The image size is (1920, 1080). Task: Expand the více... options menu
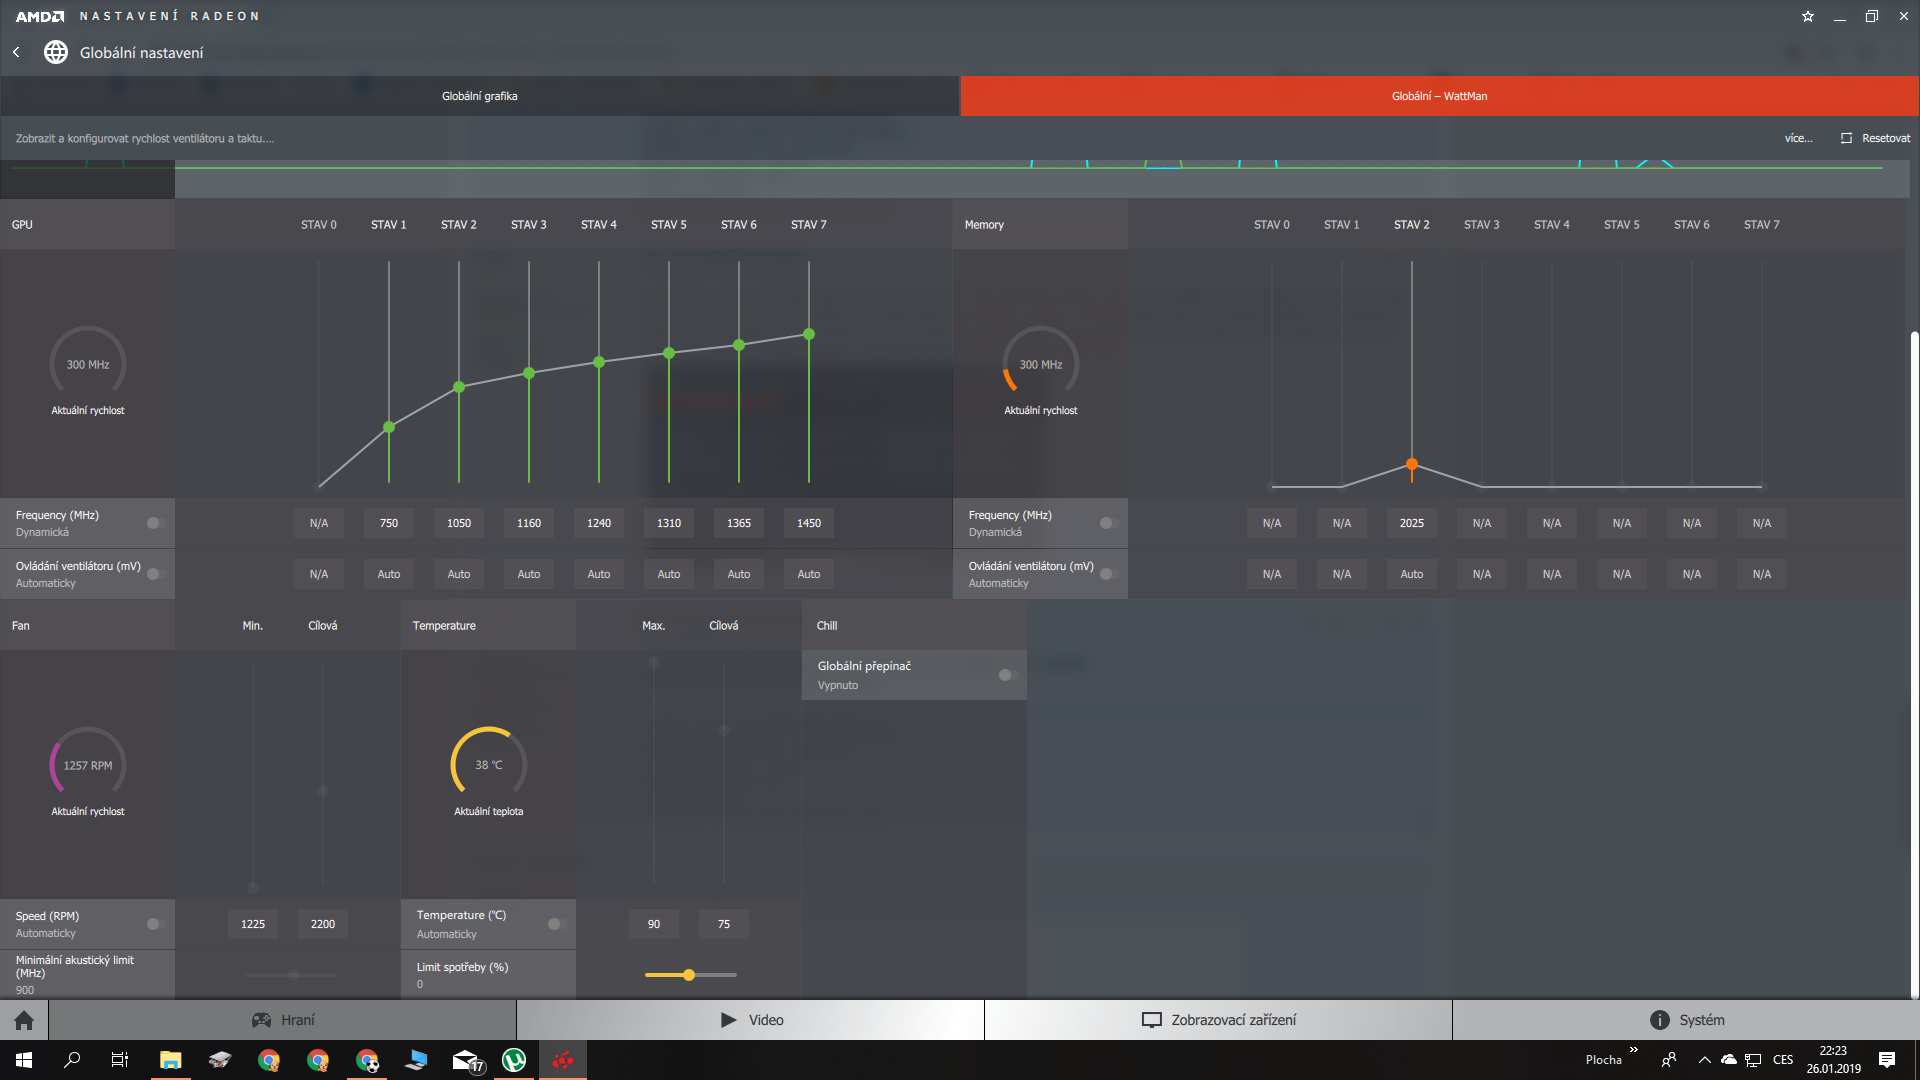pyautogui.click(x=1798, y=138)
